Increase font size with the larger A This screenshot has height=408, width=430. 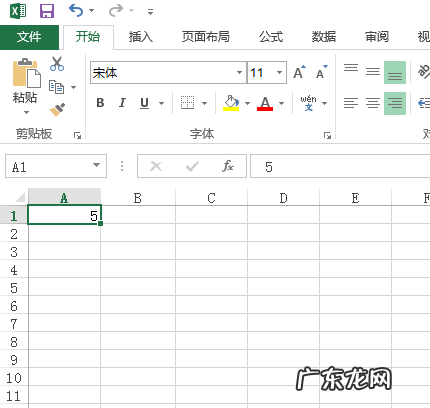(x=299, y=72)
